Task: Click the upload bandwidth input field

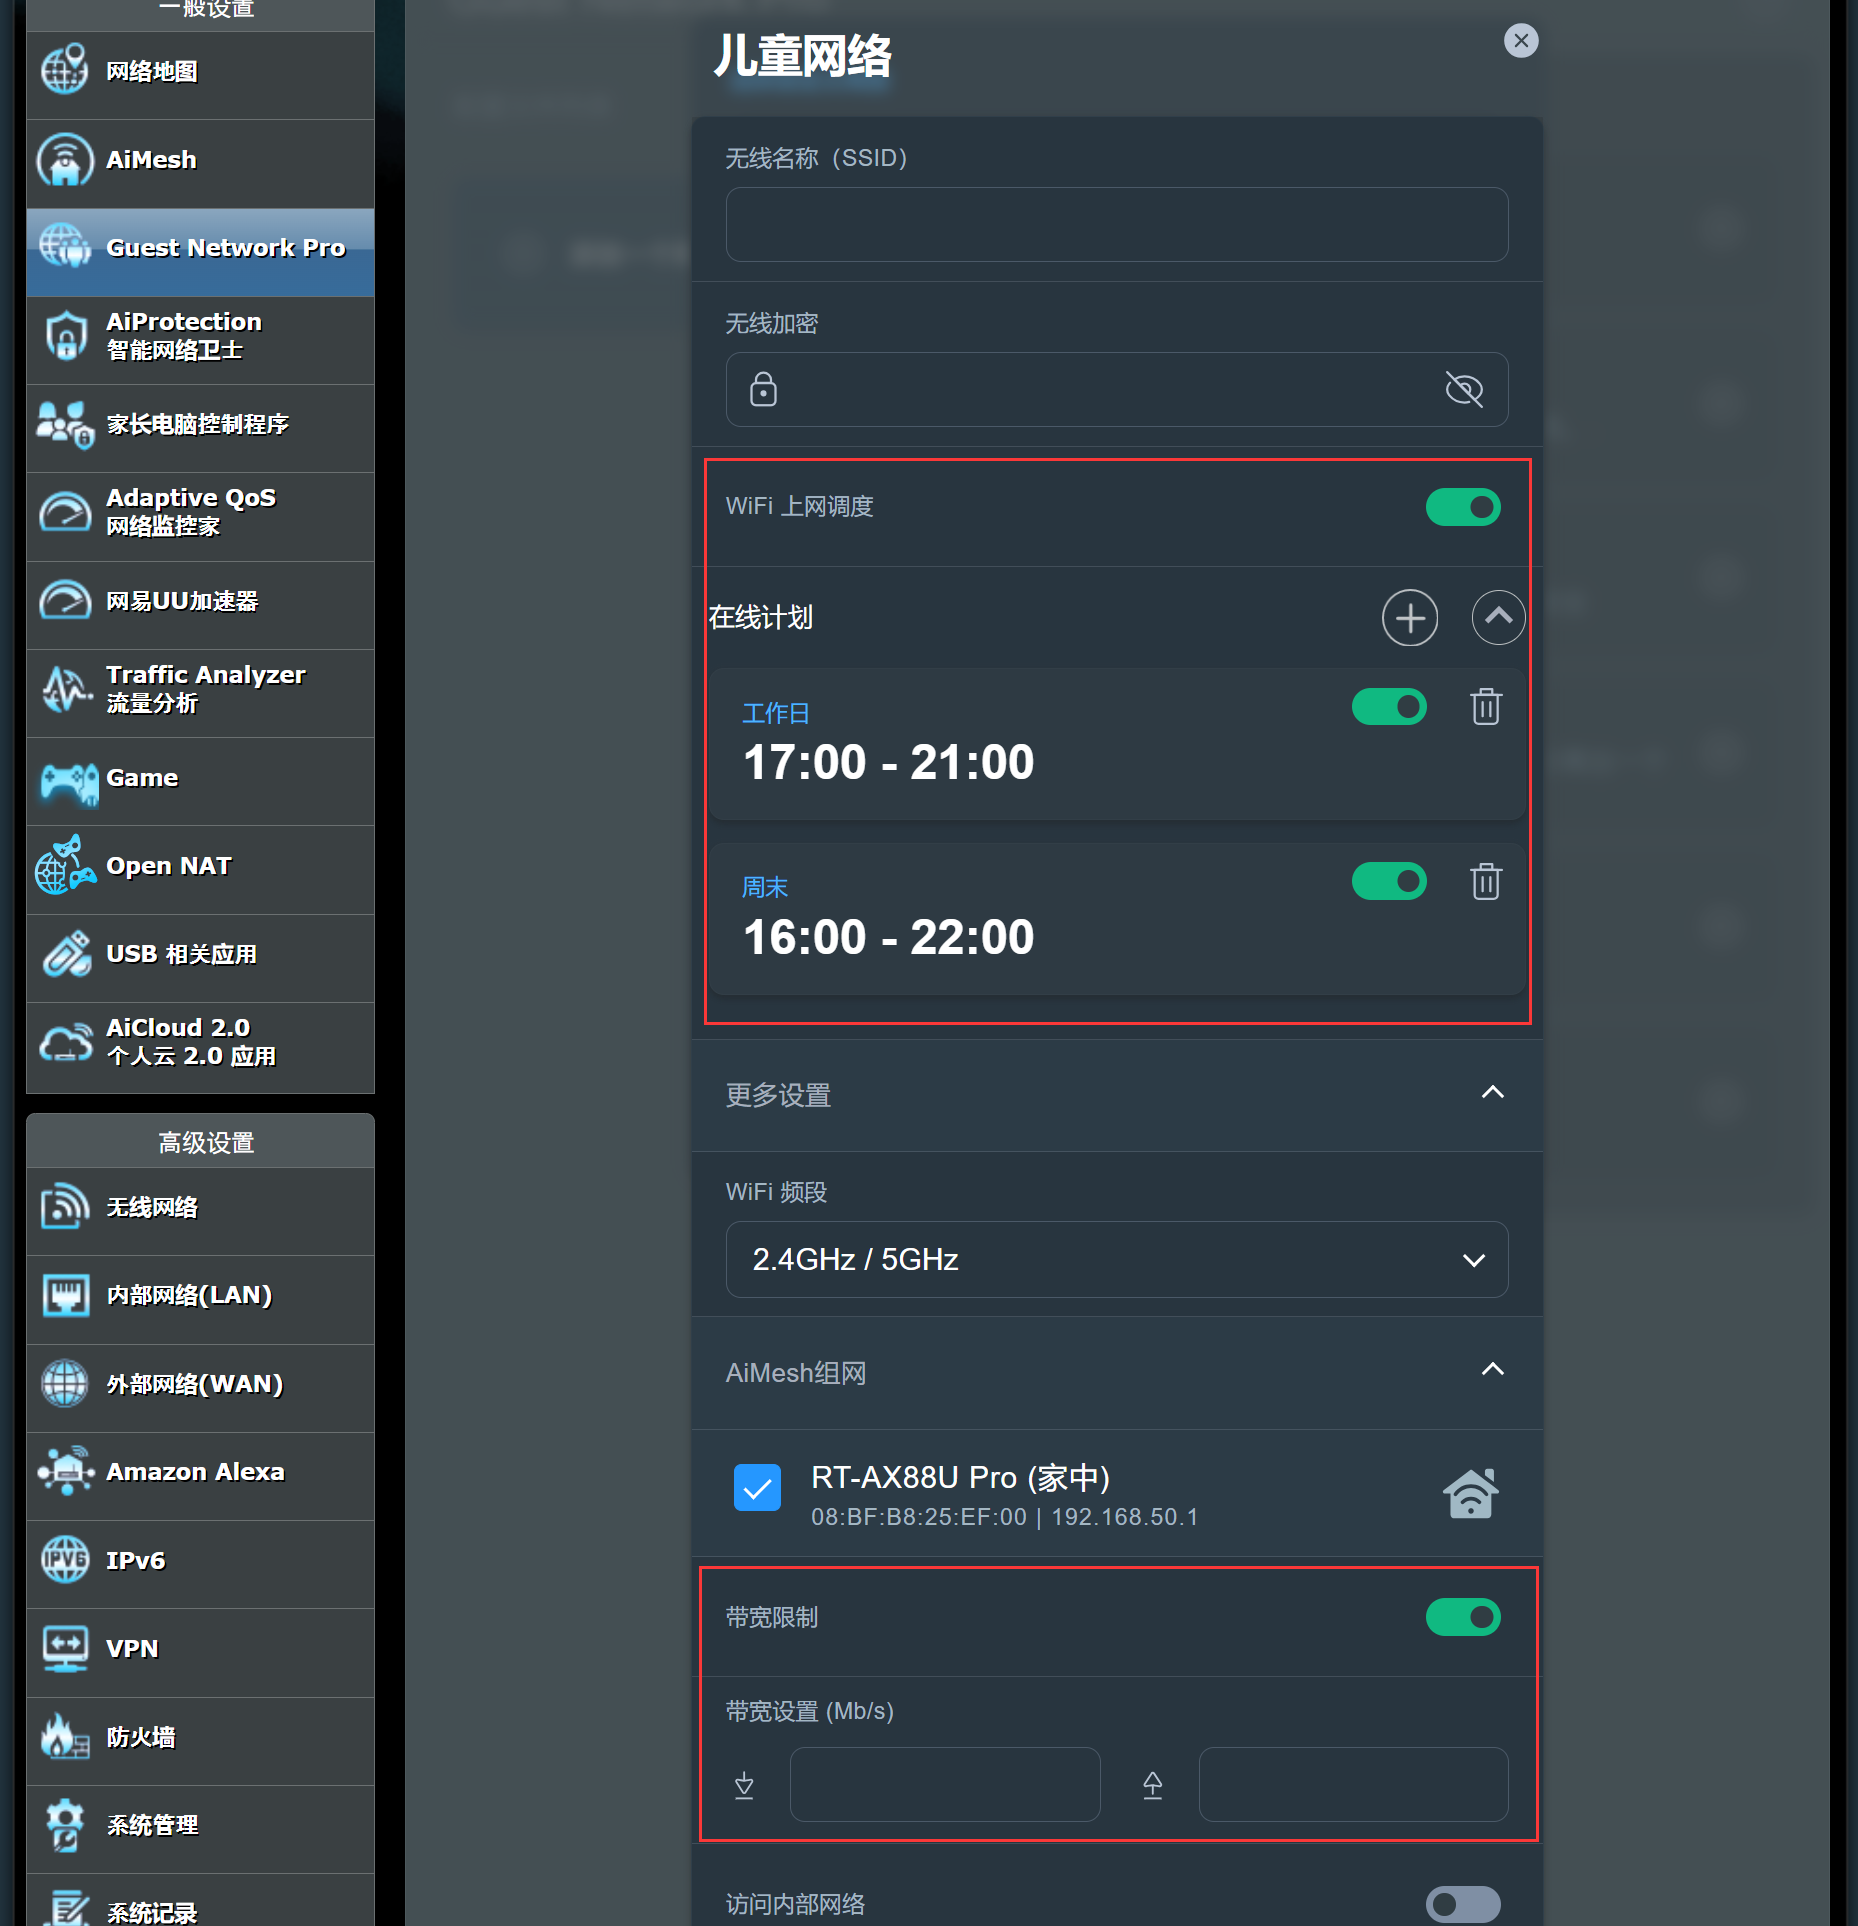Action: pos(1354,1784)
